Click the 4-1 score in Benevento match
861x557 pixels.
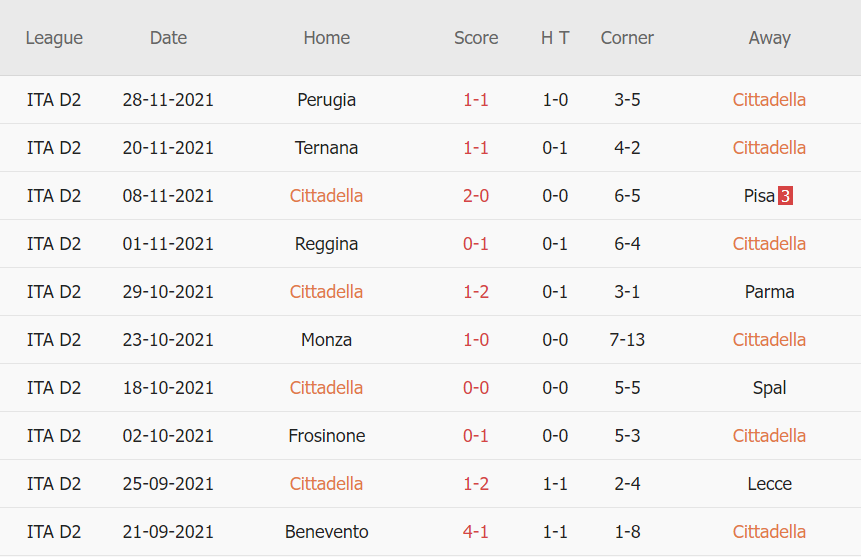coord(476,532)
